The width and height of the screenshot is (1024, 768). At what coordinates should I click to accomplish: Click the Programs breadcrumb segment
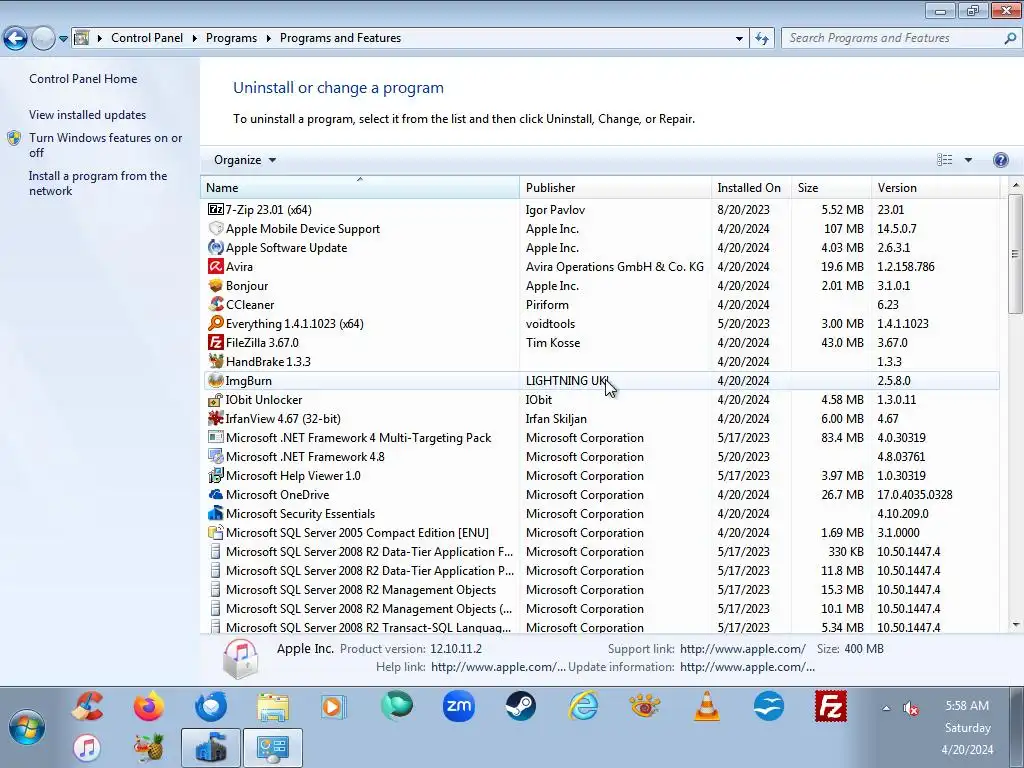(231, 39)
